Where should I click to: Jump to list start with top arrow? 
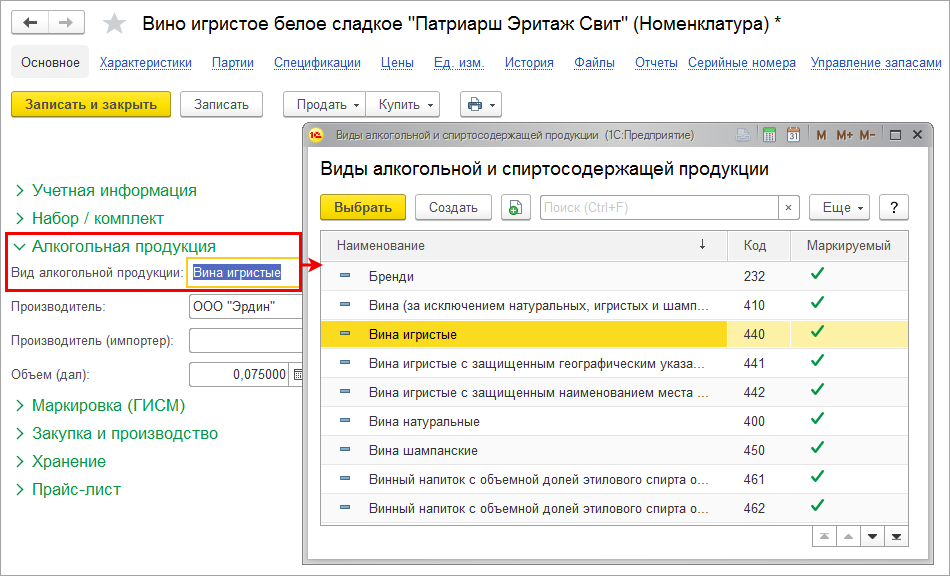(x=824, y=537)
